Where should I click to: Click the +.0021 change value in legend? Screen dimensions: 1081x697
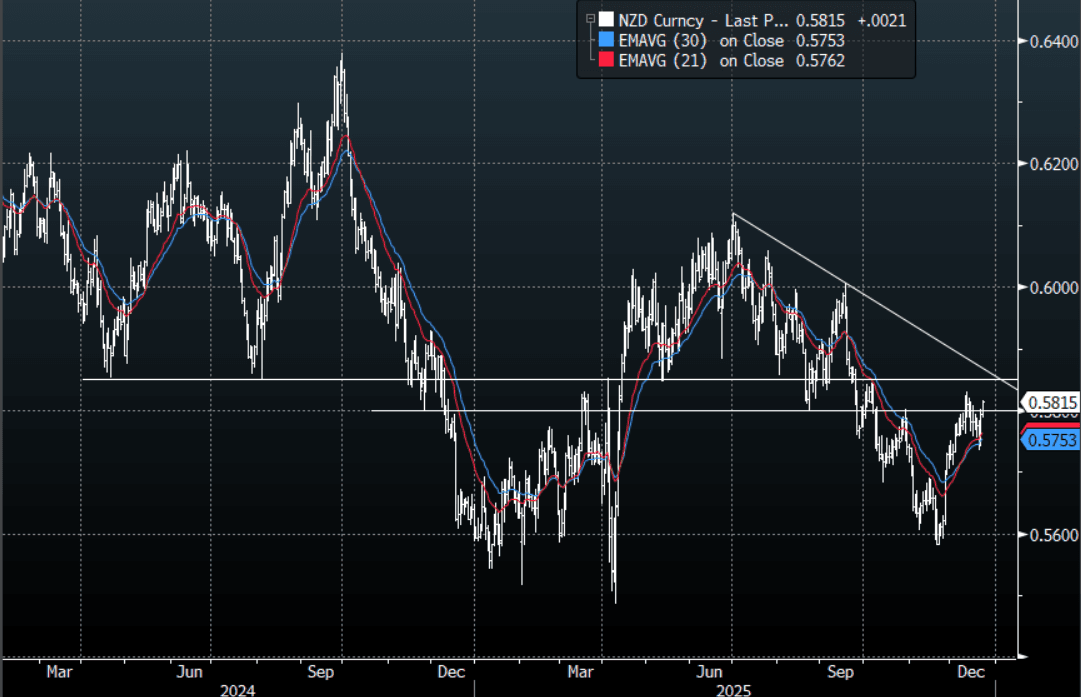(x=882, y=20)
